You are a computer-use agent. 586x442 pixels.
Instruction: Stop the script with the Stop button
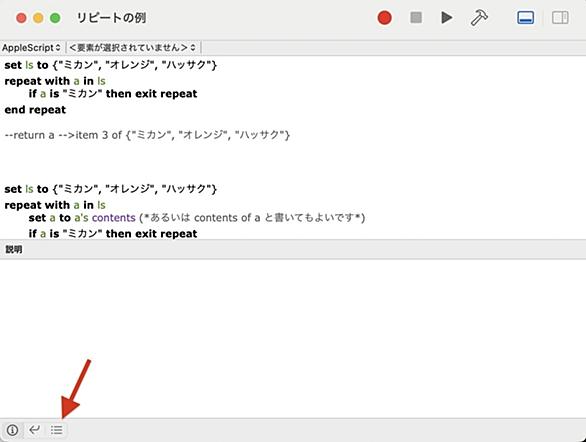pos(416,17)
